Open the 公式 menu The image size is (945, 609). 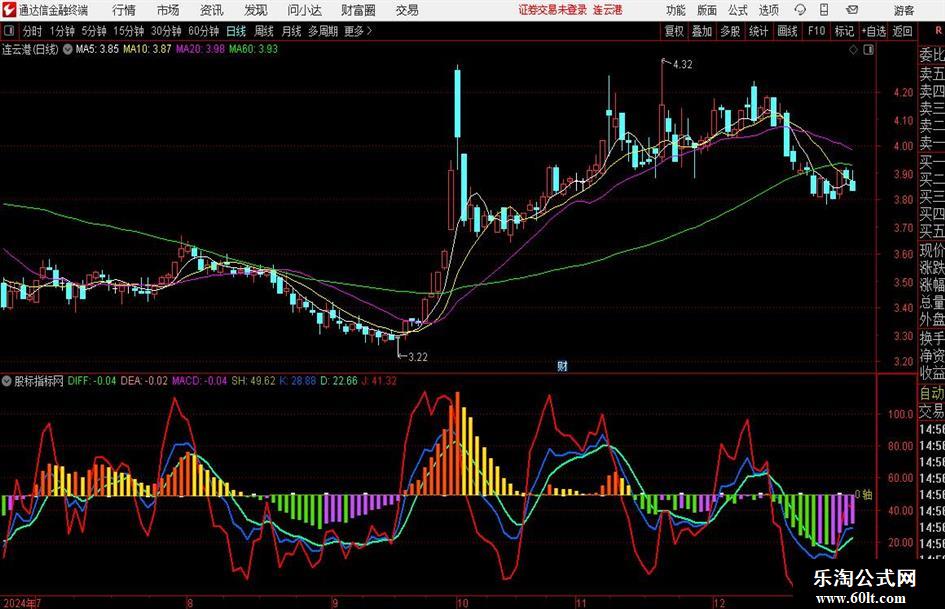738,10
